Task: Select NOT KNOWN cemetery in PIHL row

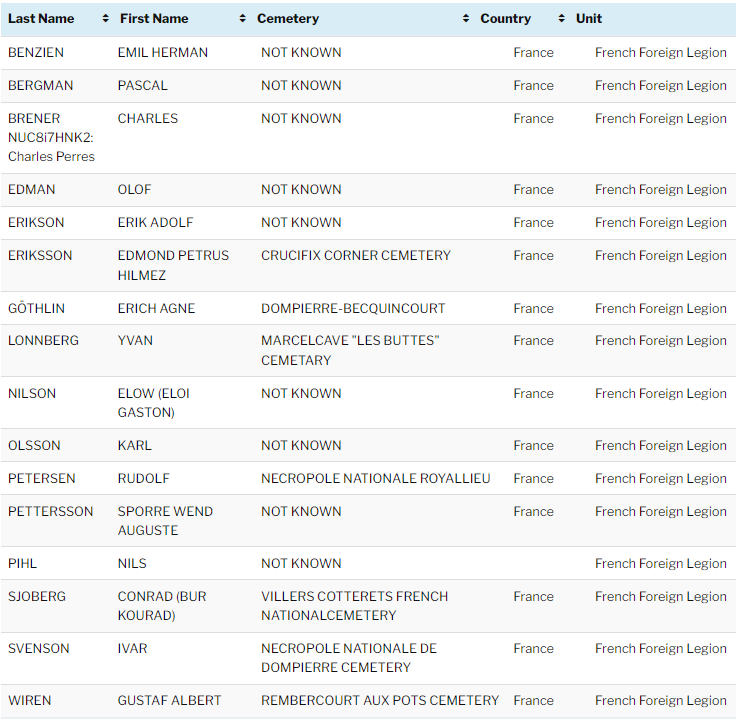Action: (301, 563)
